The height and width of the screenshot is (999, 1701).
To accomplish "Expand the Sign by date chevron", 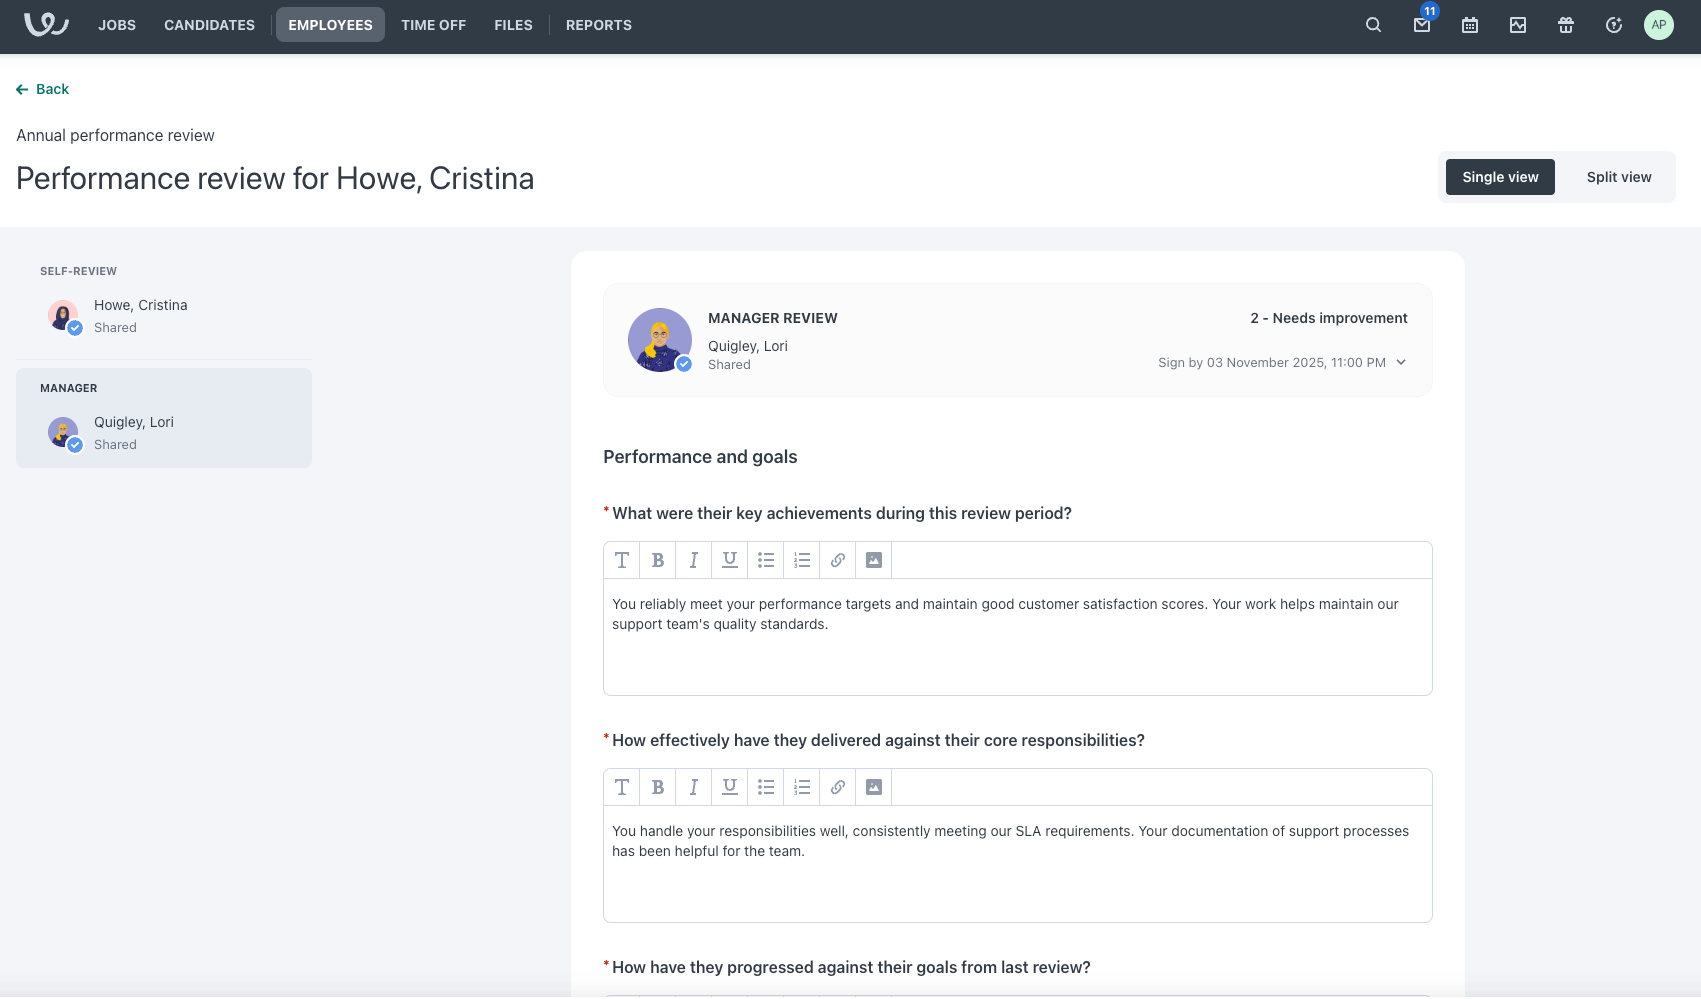I will coord(1400,362).
